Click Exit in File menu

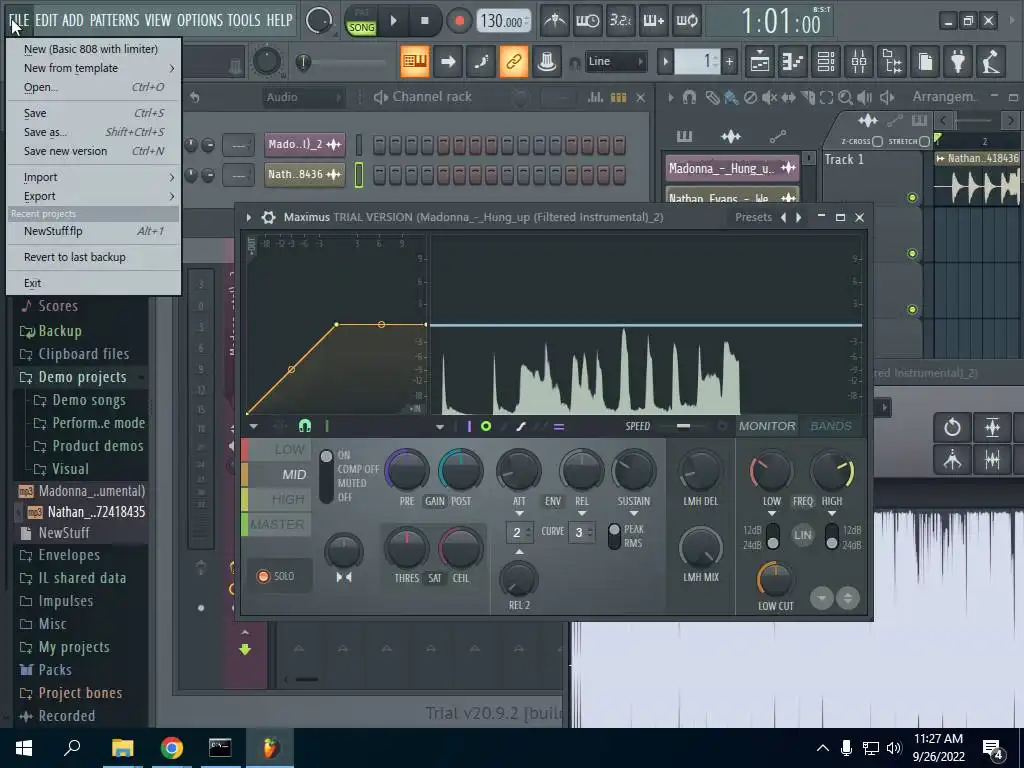(93, 283)
